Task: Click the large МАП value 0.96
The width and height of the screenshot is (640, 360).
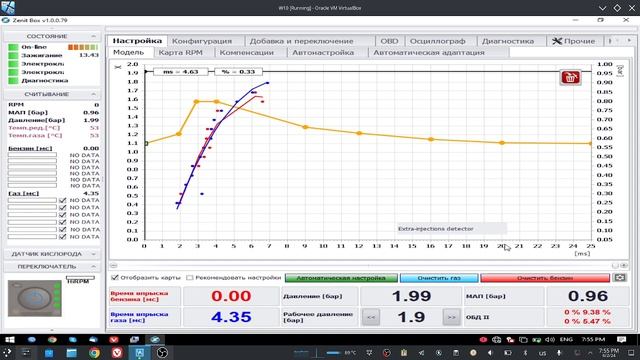Action: coord(588,296)
